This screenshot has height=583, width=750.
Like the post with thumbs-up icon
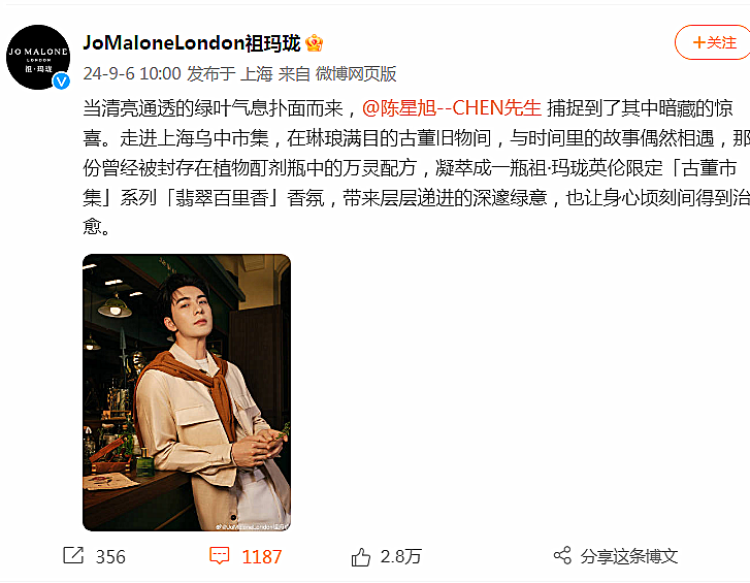[x=361, y=557]
